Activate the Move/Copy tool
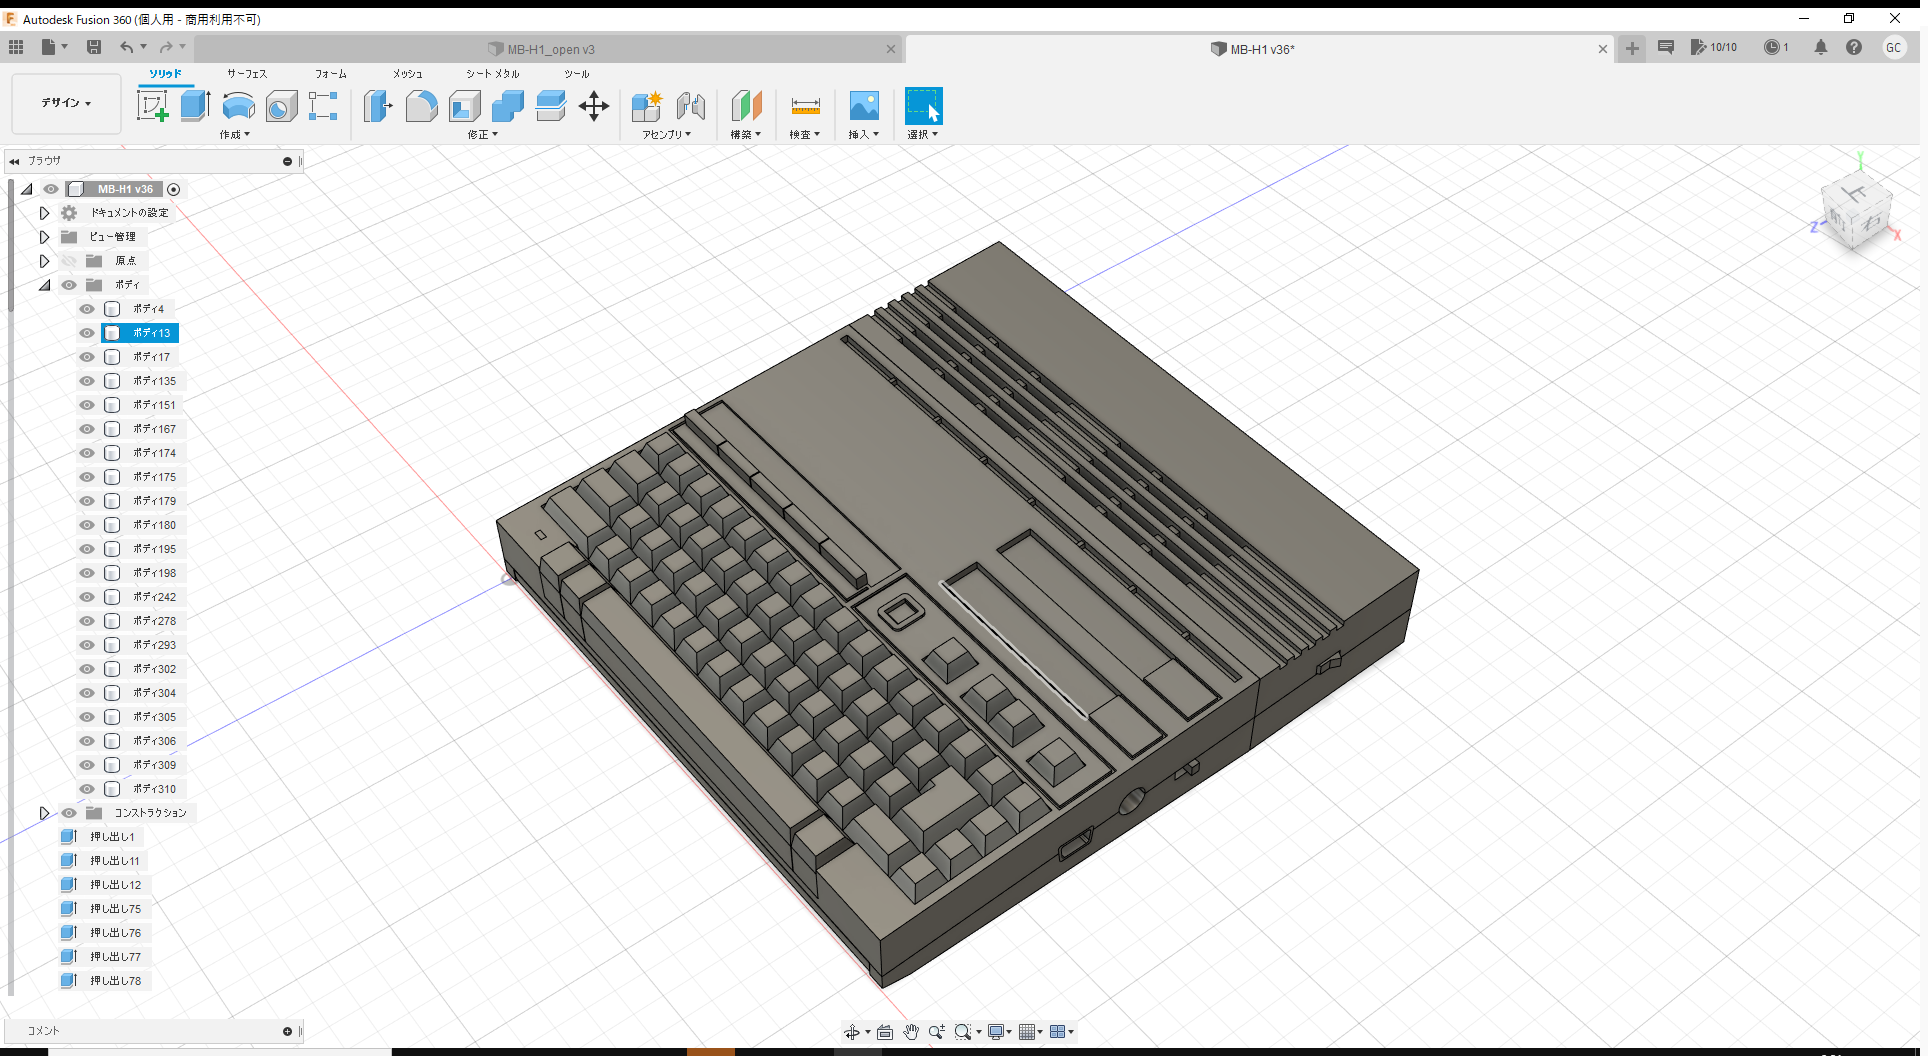The image size is (1928, 1056). tap(594, 105)
